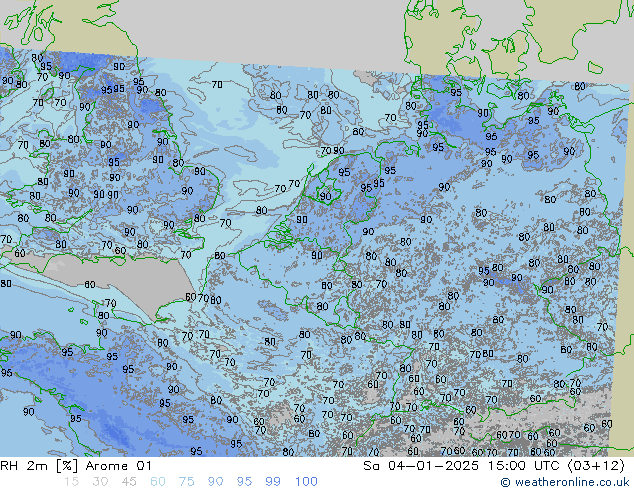Select the legend value 90
This screenshot has width=634, height=490.
(x=215, y=482)
